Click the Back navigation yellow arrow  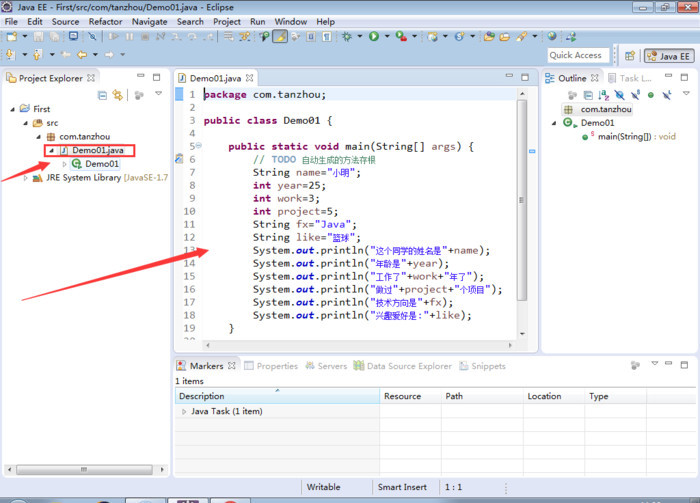coord(82,54)
